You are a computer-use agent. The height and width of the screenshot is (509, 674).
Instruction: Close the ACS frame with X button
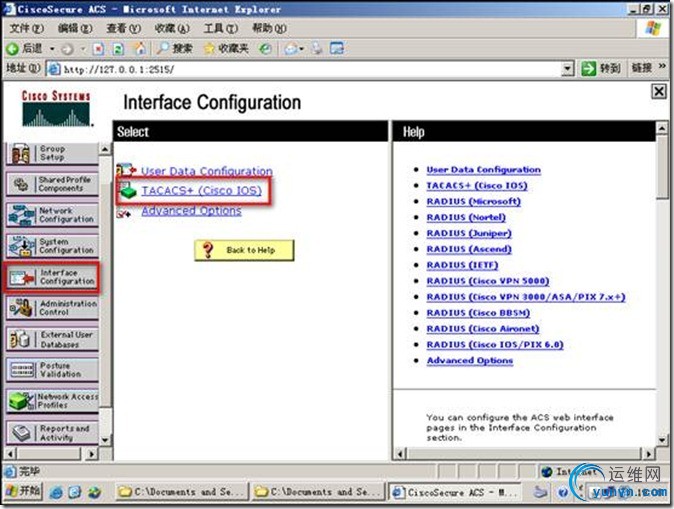click(x=659, y=92)
